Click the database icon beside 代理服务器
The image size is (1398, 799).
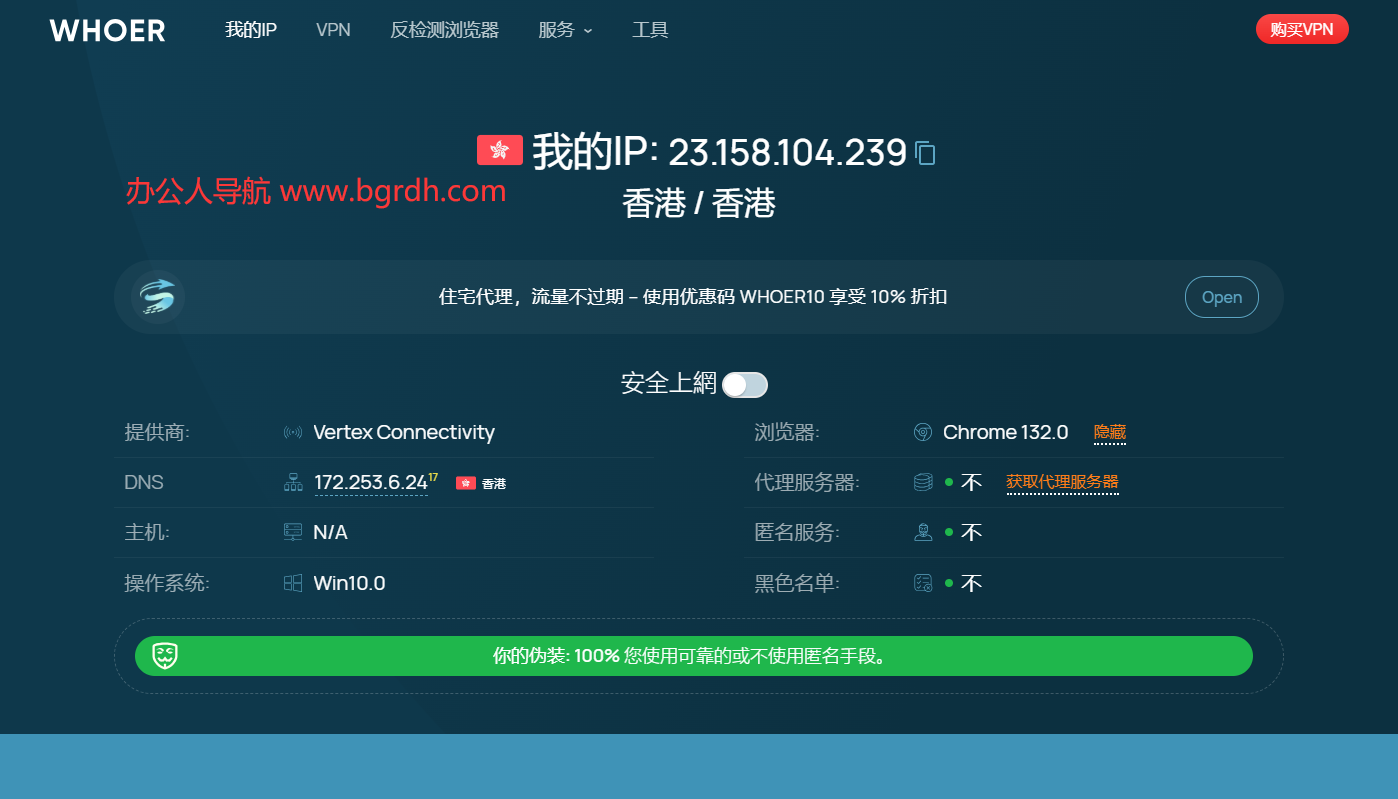click(x=922, y=482)
